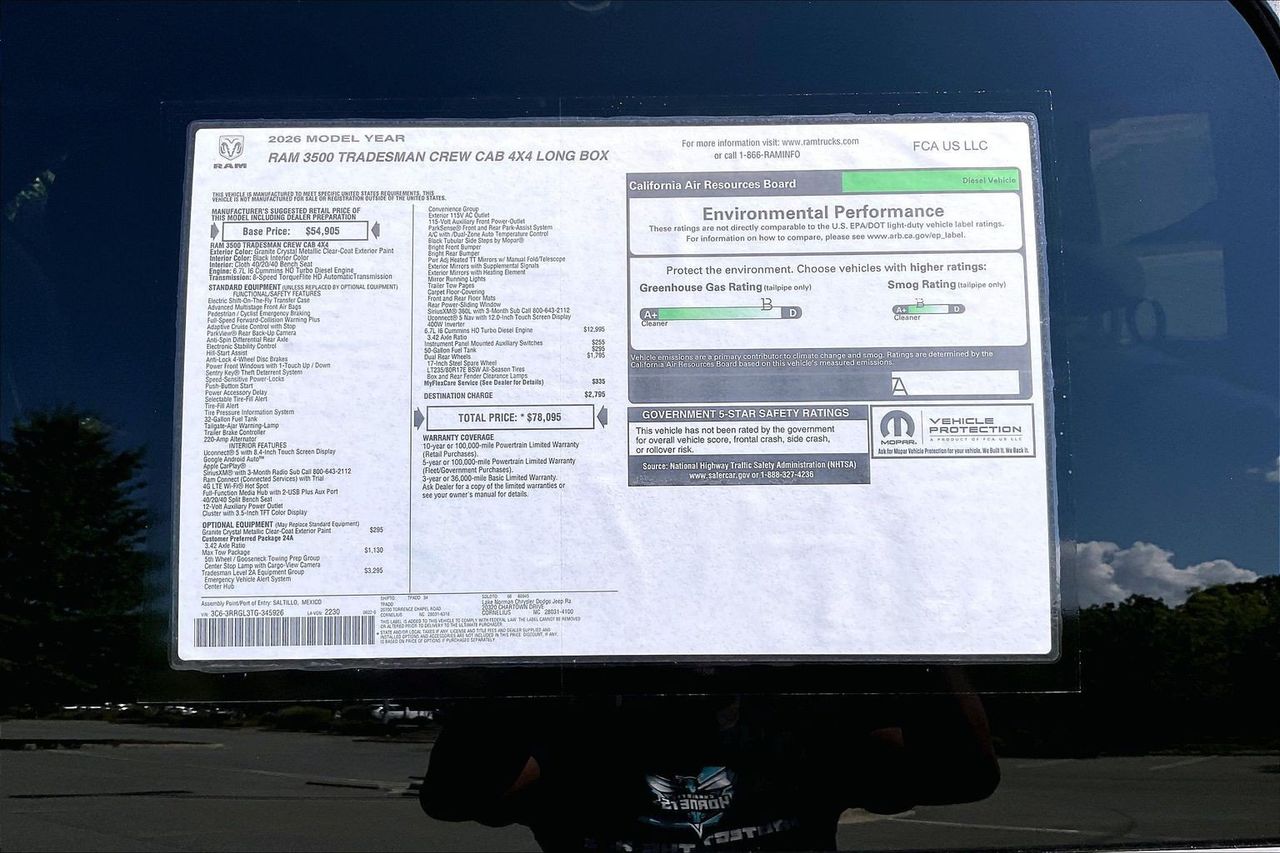Click the barcode under the VIN
This screenshot has height=853, width=1280.
point(284,631)
